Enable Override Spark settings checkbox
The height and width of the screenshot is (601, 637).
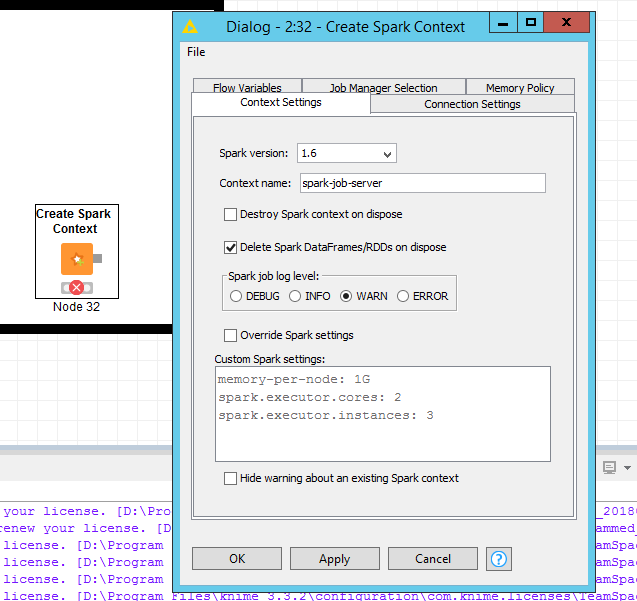tap(230, 335)
